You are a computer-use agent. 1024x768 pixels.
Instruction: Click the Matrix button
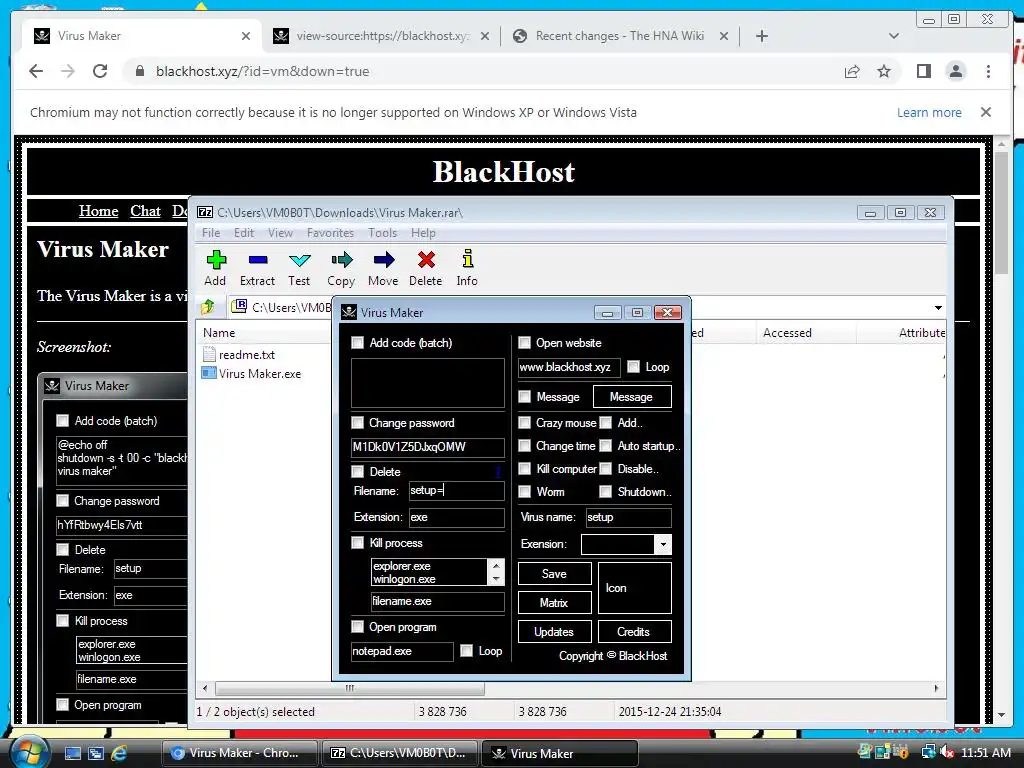click(x=554, y=603)
